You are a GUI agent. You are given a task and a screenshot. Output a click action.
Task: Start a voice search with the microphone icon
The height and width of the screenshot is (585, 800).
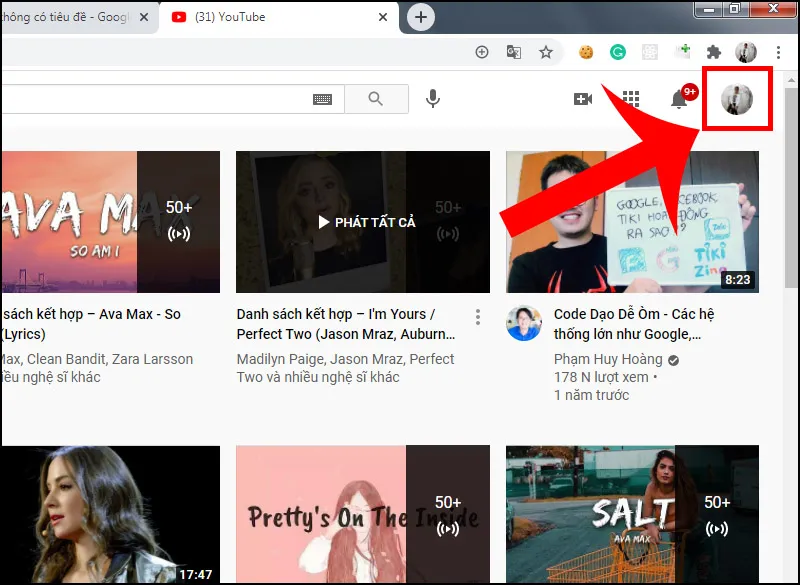point(432,99)
